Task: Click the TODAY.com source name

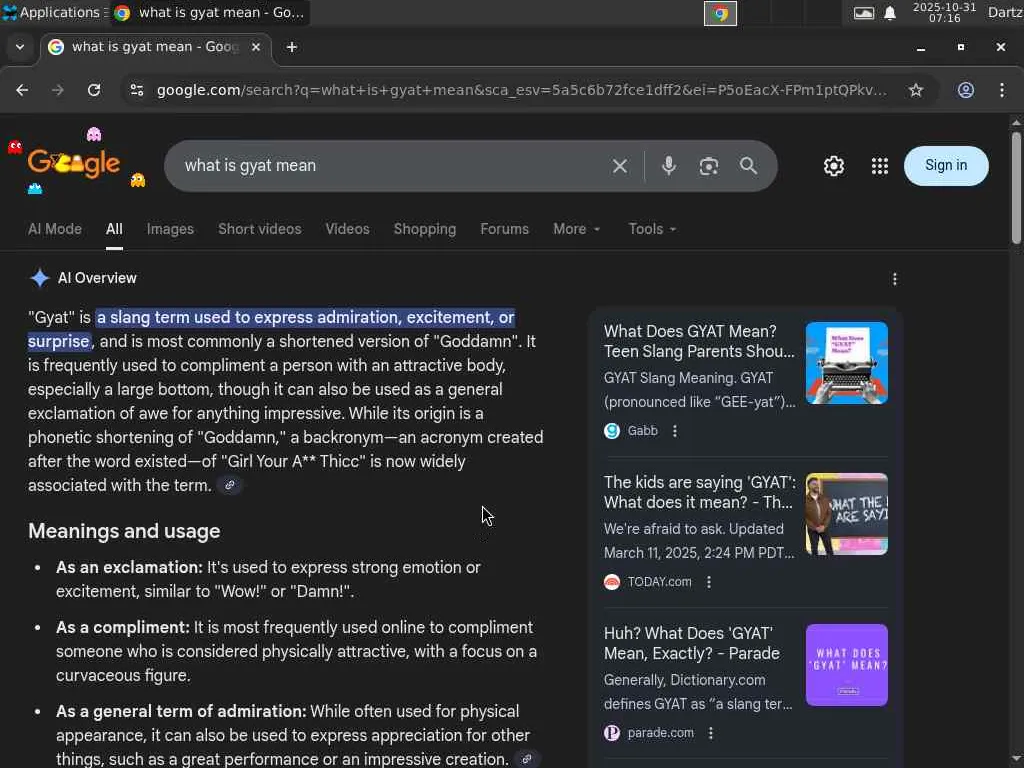Action: [x=660, y=582]
